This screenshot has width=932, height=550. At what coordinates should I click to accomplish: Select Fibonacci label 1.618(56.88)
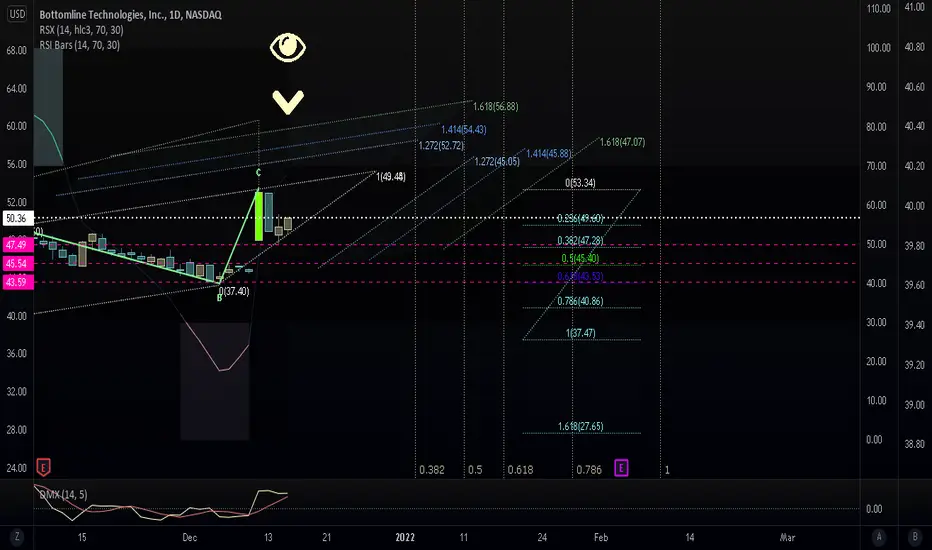(x=495, y=106)
